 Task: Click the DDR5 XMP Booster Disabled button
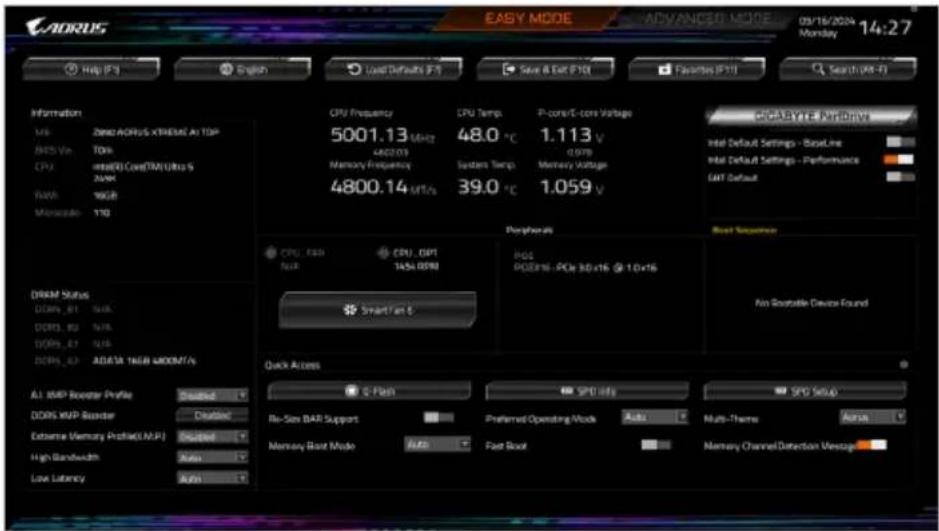(x=212, y=415)
